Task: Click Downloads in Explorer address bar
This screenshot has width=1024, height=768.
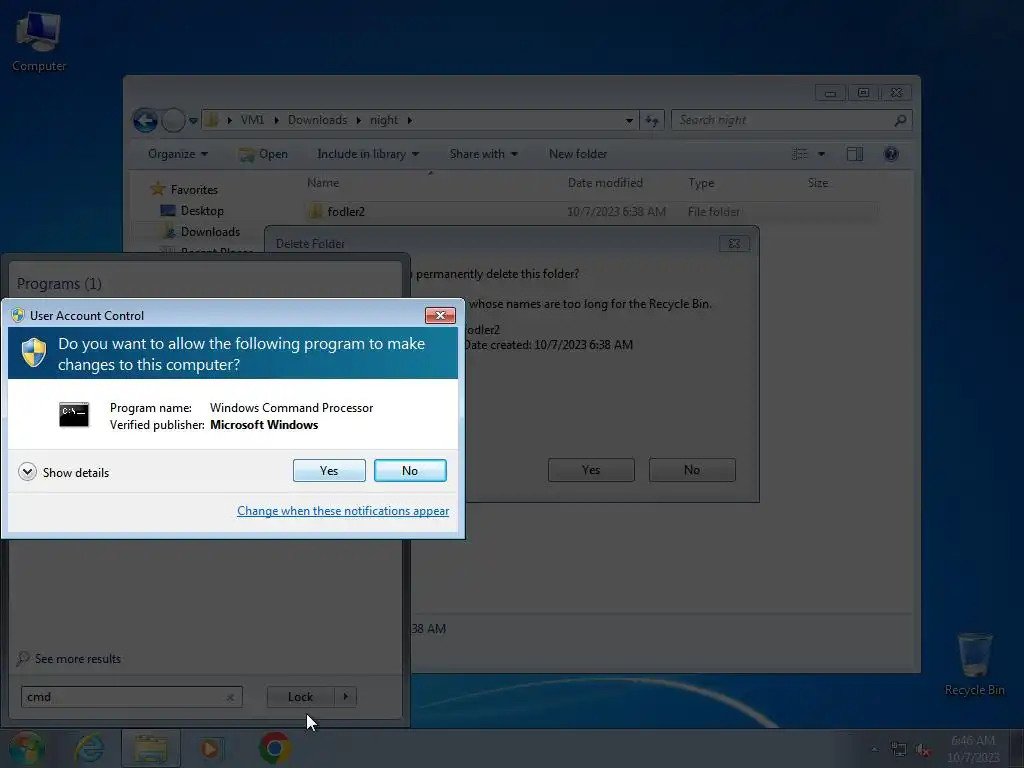Action: tap(317, 120)
